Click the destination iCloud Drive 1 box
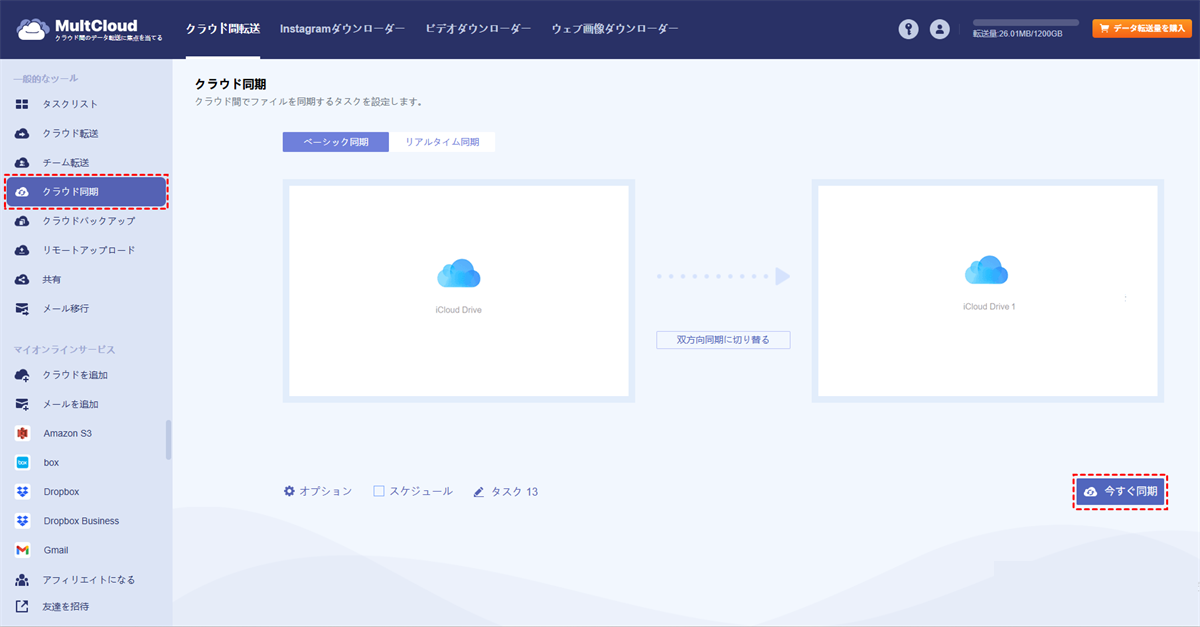The height and width of the screenshot is (627, 1200). coord(988,291)
